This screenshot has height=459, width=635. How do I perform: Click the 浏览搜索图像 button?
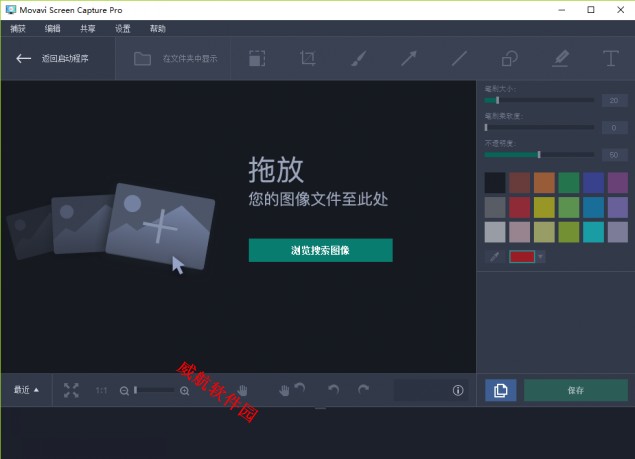[320, 250]
